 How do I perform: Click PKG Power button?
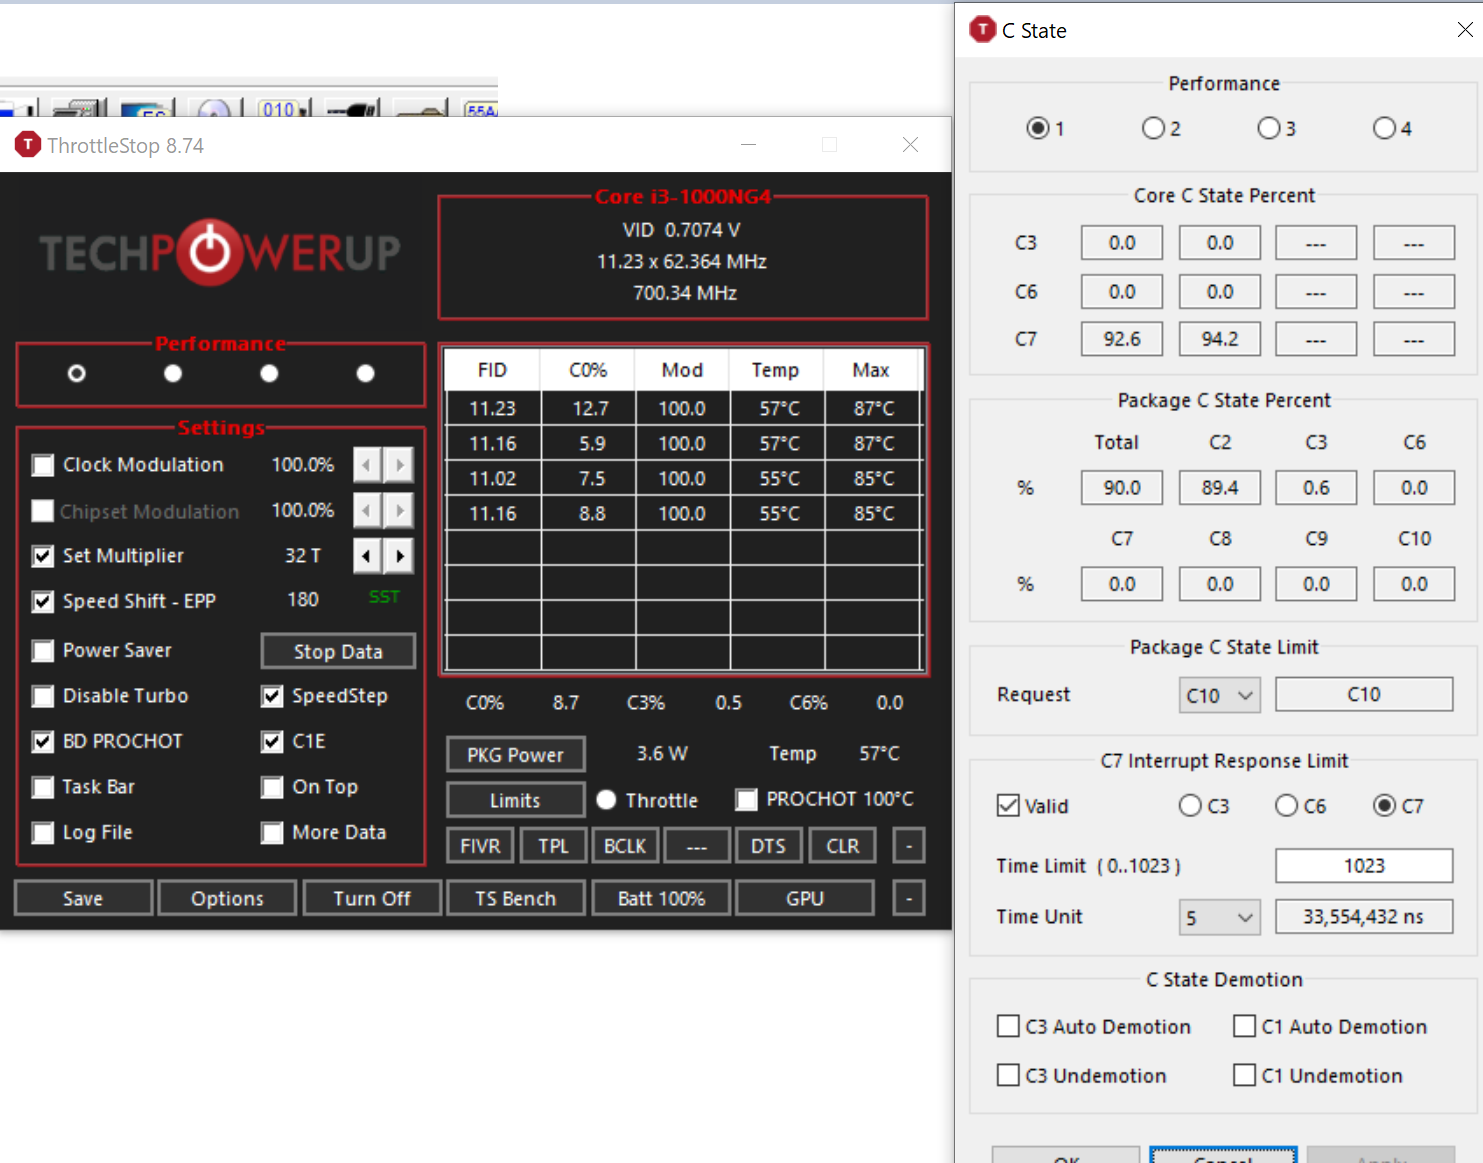click(x=515, y=754)
